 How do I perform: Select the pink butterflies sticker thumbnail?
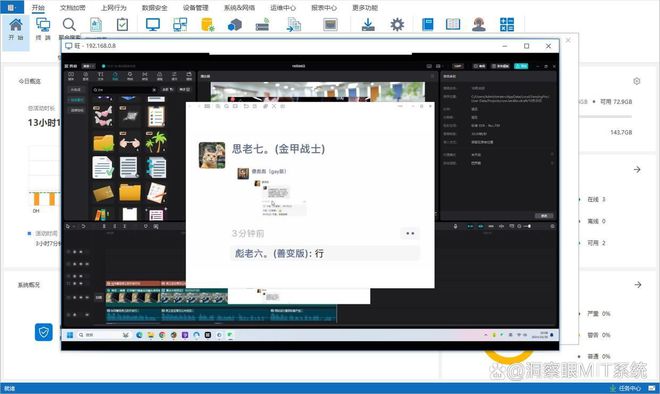pos(103,117)
